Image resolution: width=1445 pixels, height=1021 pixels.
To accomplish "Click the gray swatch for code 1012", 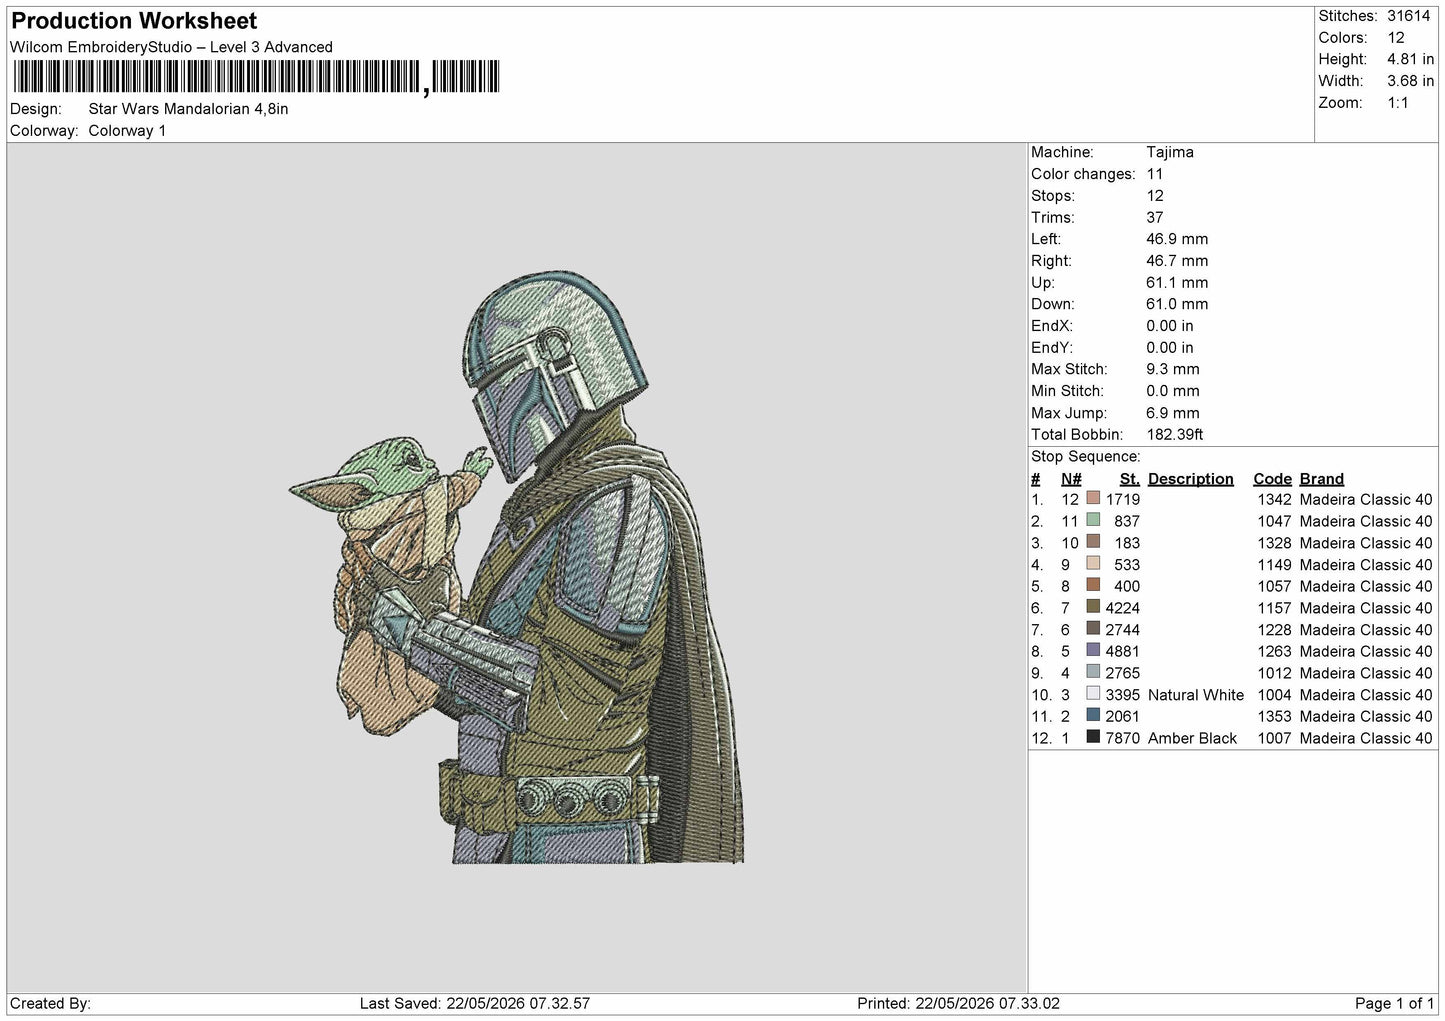I will tap(1093, 672).
